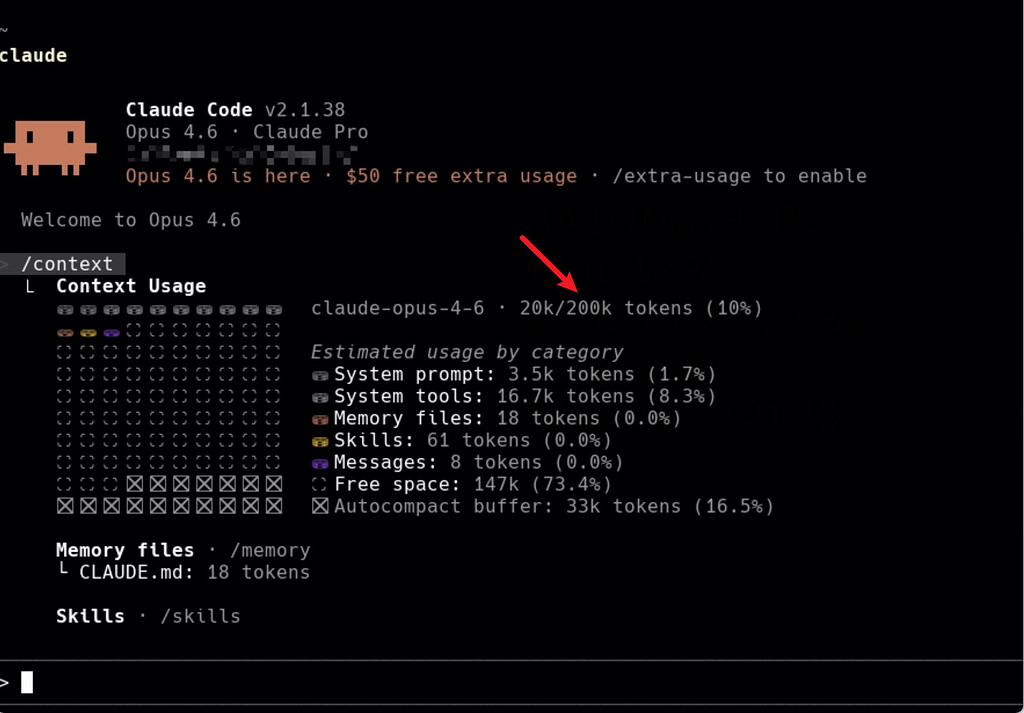Click 'Autocompact buffer: 33k tokens (16.5%)' text
Viewport: 1024px width, 713px height.
pos(554,507)
